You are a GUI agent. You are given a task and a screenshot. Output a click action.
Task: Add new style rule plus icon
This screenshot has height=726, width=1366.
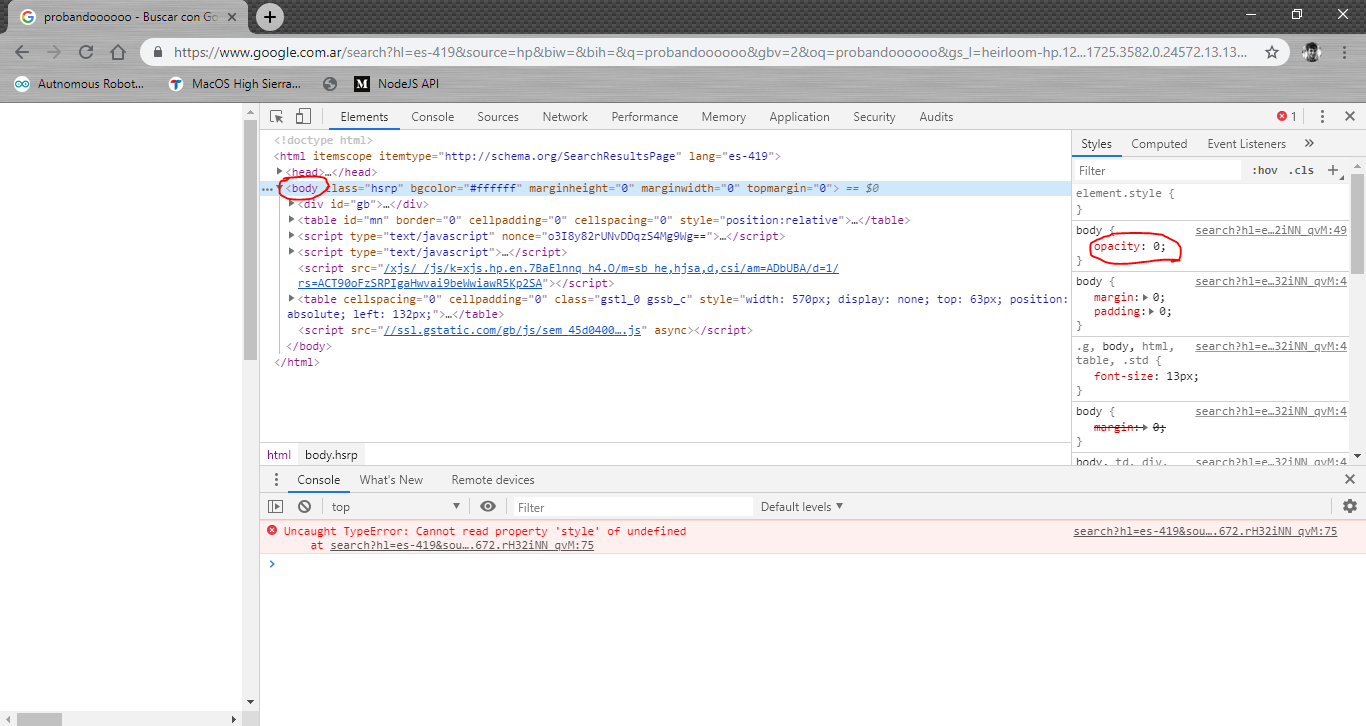1332,170
